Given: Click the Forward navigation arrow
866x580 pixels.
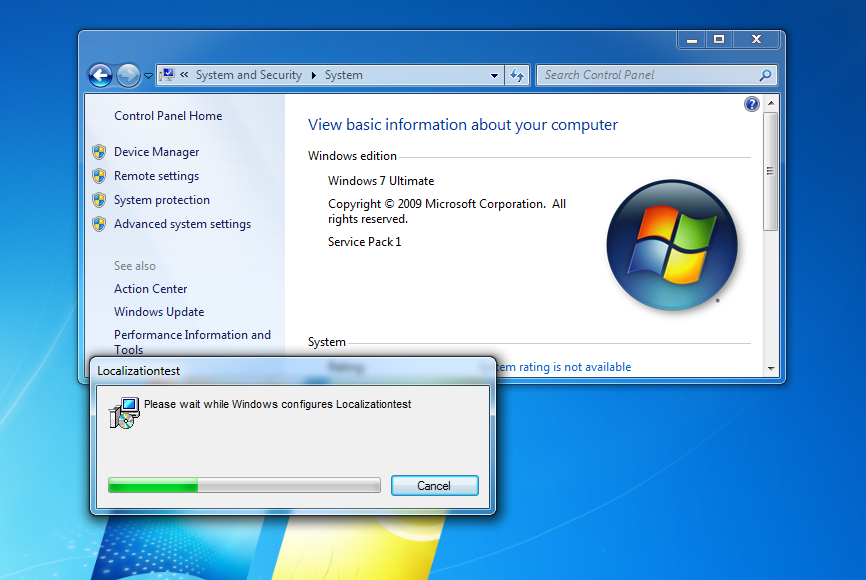Looking at the screenshot, I should point(128,75).
